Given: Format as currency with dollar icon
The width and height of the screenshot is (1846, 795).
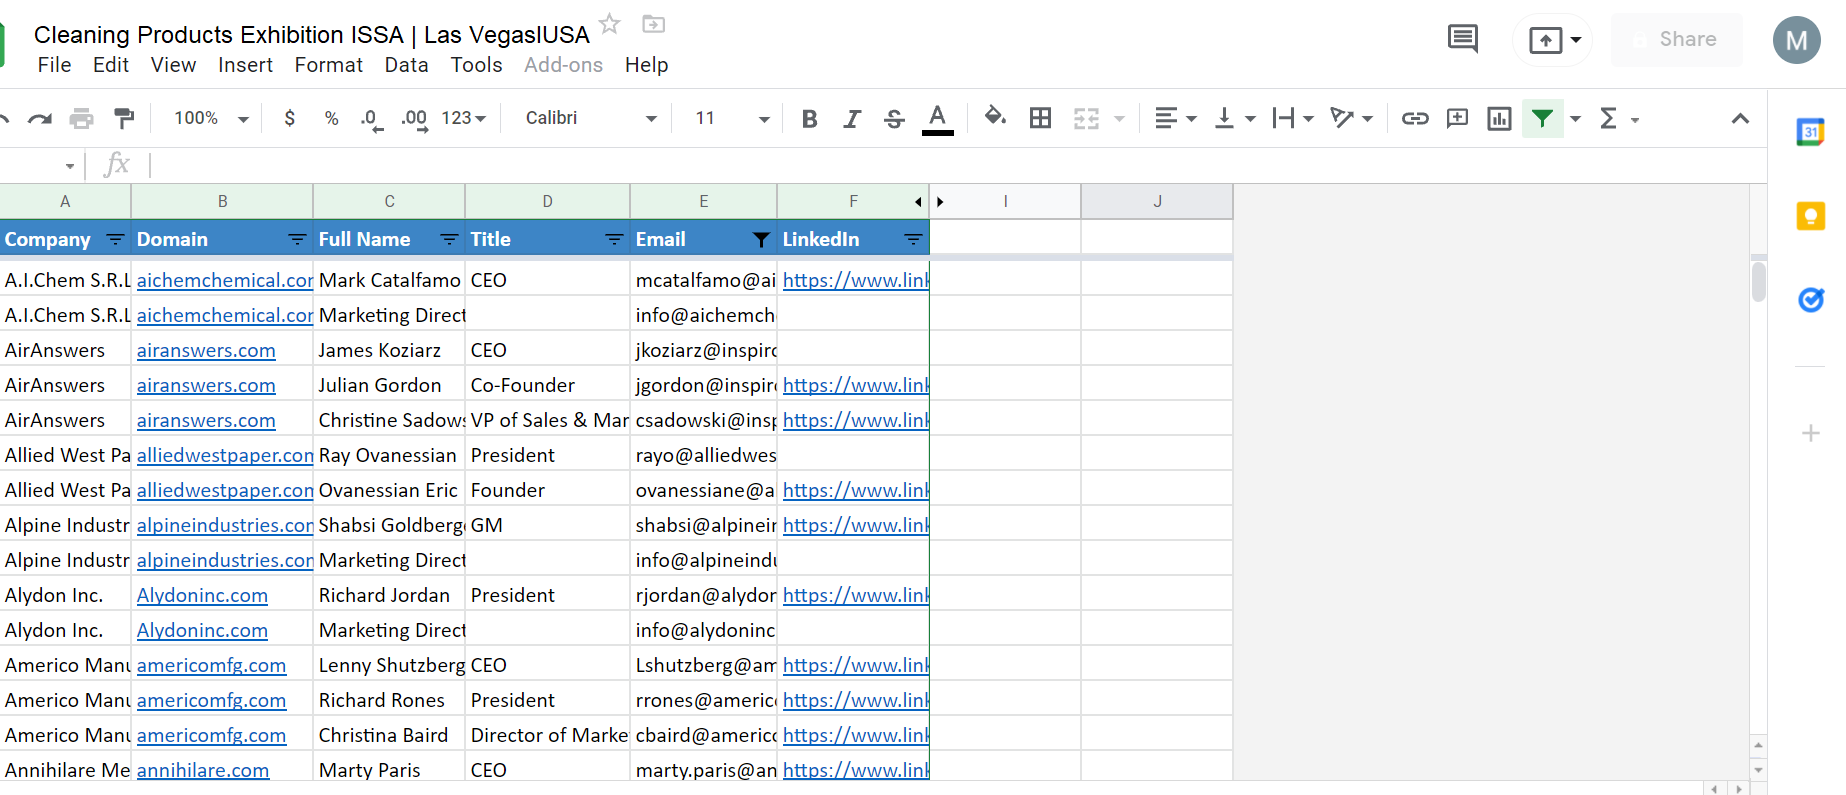Looking at the screenshot, I should [290, 118].
